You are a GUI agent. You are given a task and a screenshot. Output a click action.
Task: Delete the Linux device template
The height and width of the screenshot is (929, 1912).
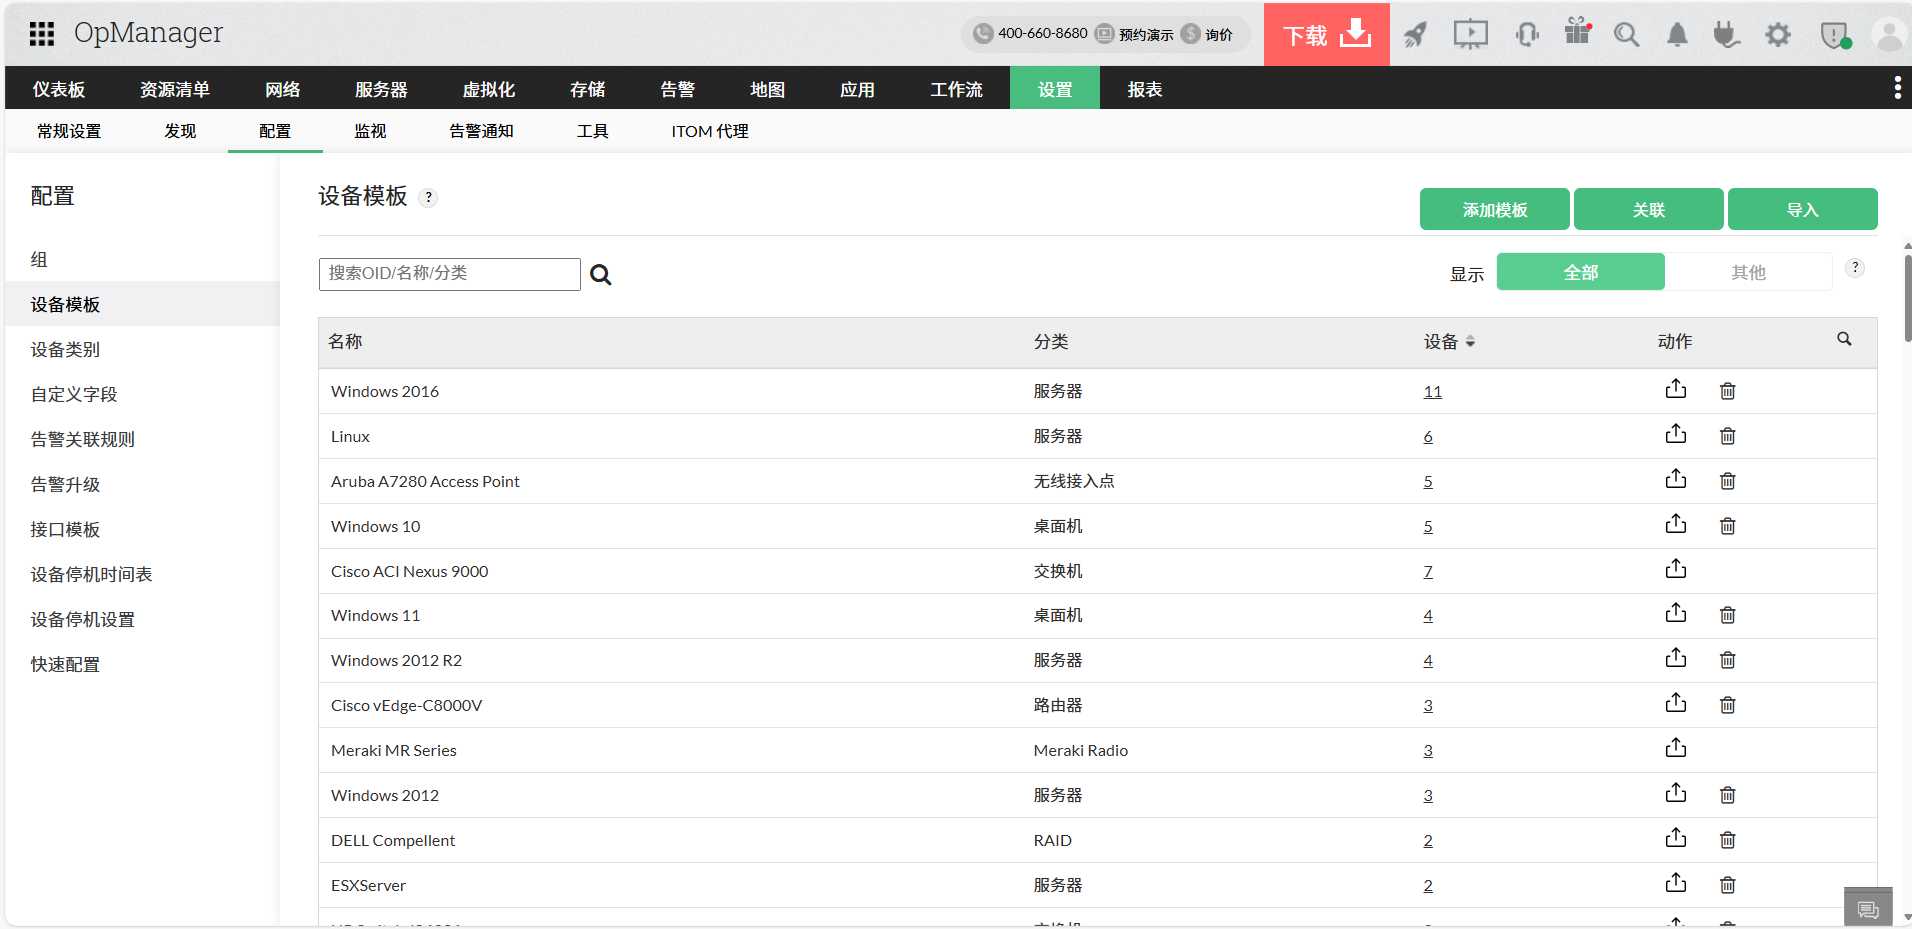click(1727, 435)
